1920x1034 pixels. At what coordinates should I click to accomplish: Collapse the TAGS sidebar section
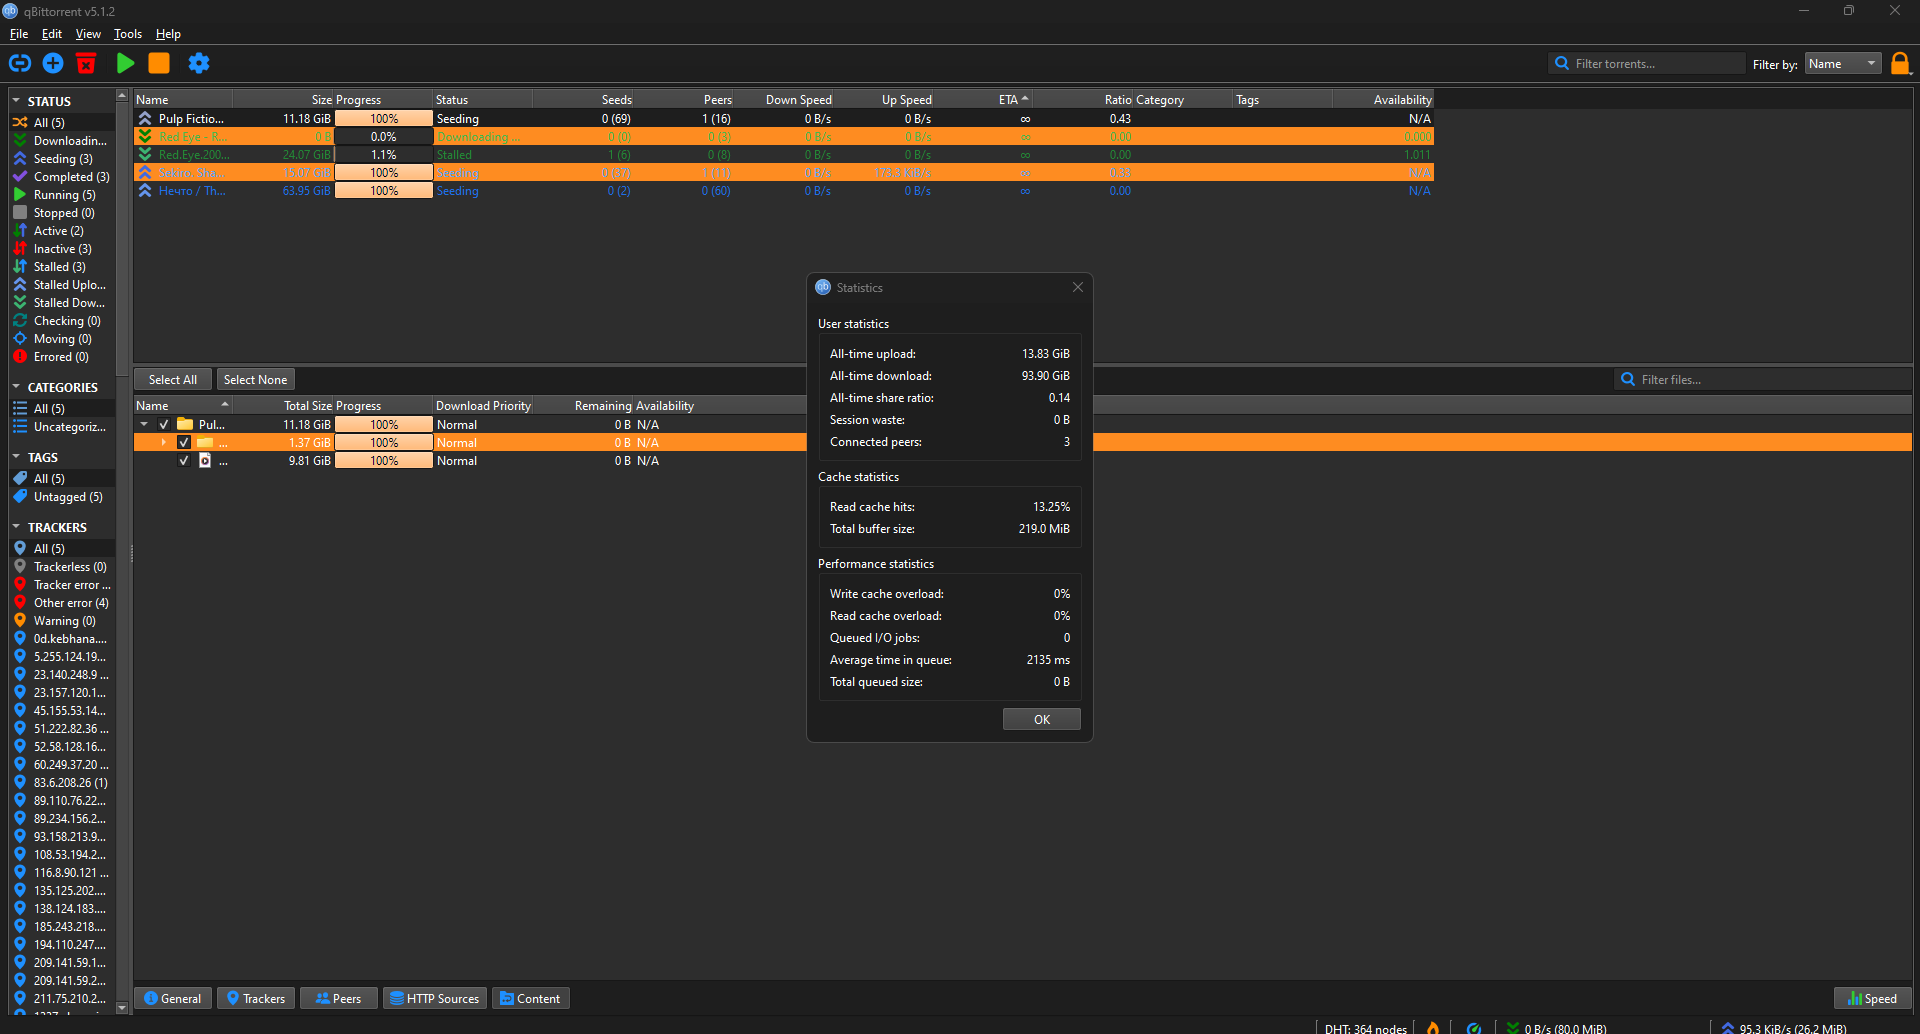pyautogui.click(x=16, y=457)
